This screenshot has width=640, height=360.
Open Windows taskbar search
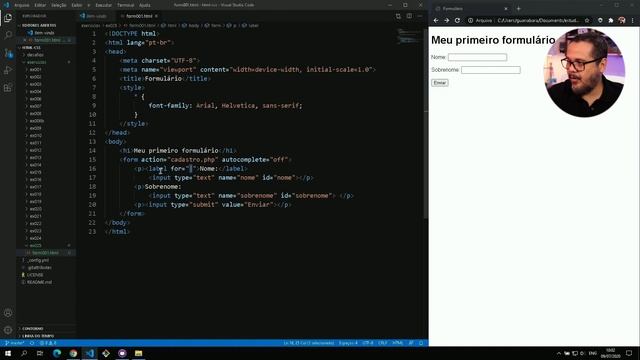coord(24,353)
